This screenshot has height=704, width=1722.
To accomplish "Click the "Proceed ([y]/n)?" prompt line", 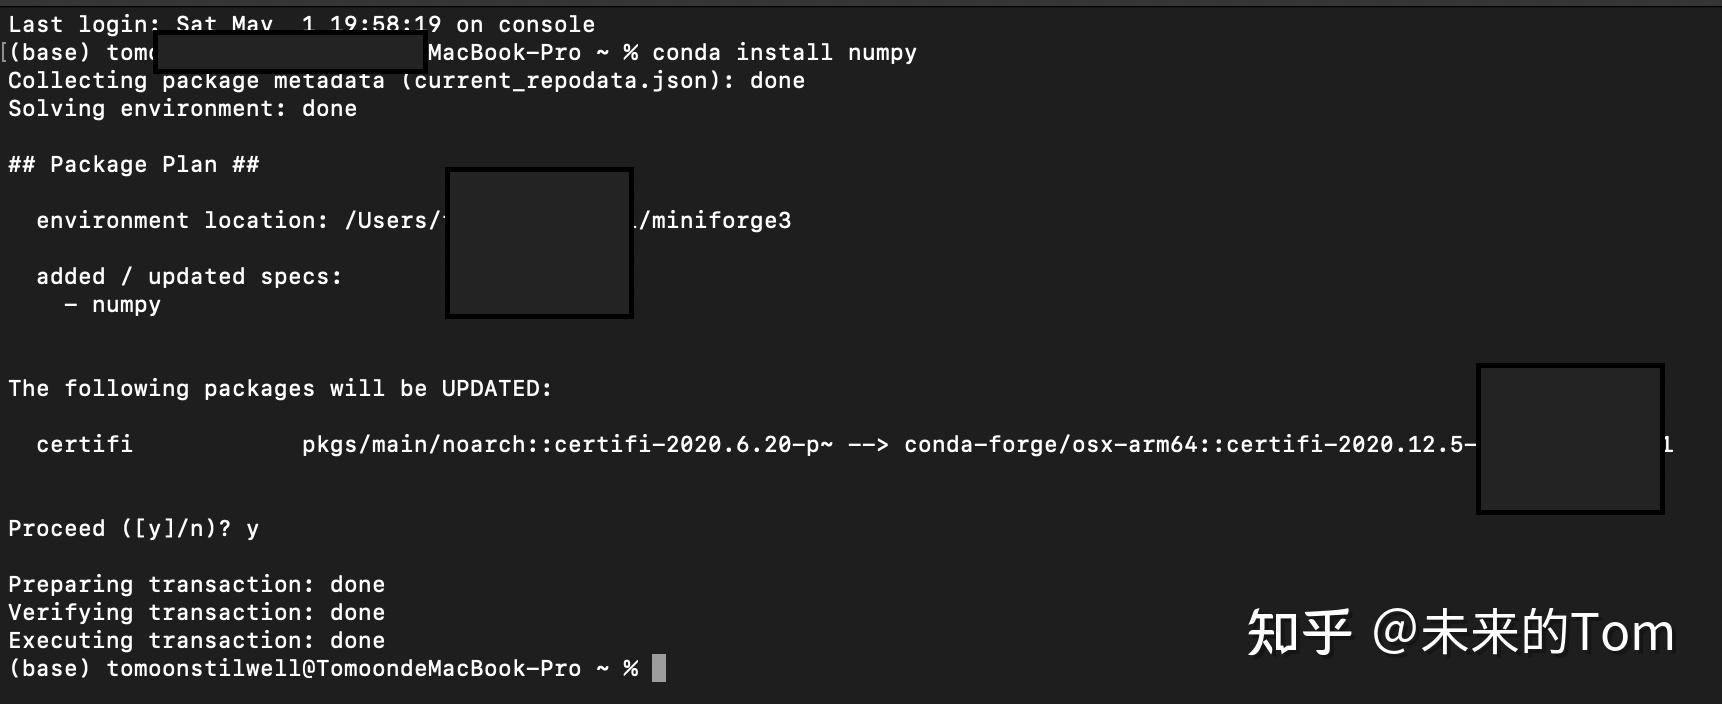I will [x=120, y=528].
